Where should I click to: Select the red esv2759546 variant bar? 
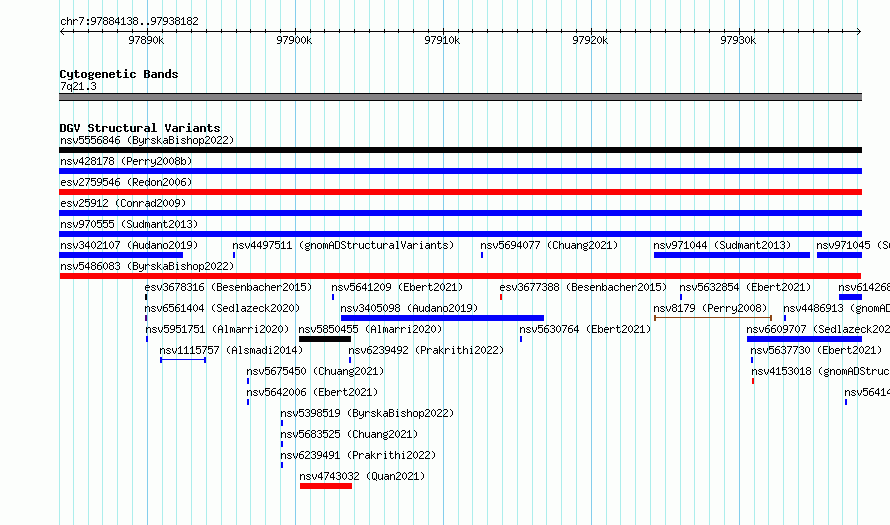click(460, 192)
